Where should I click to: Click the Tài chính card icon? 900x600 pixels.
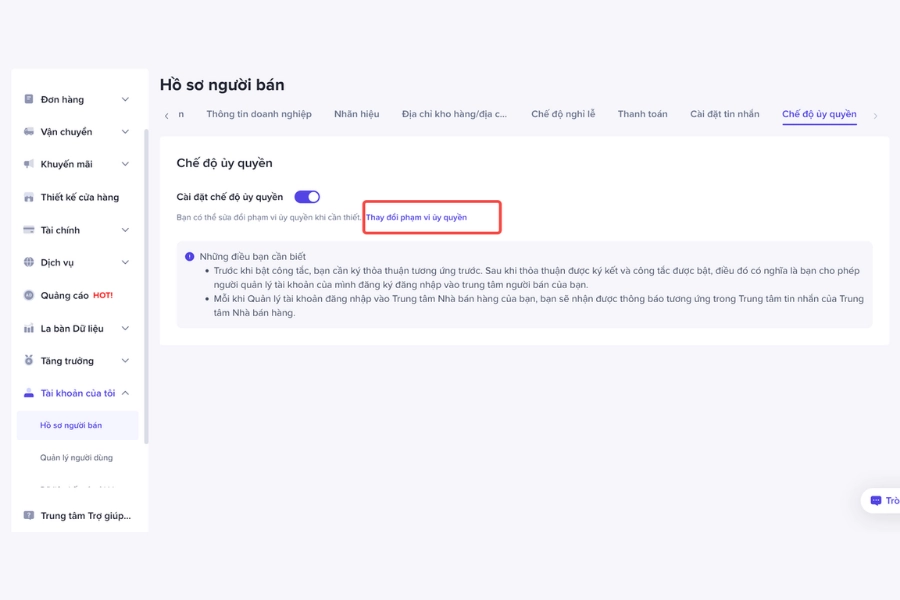29,230
